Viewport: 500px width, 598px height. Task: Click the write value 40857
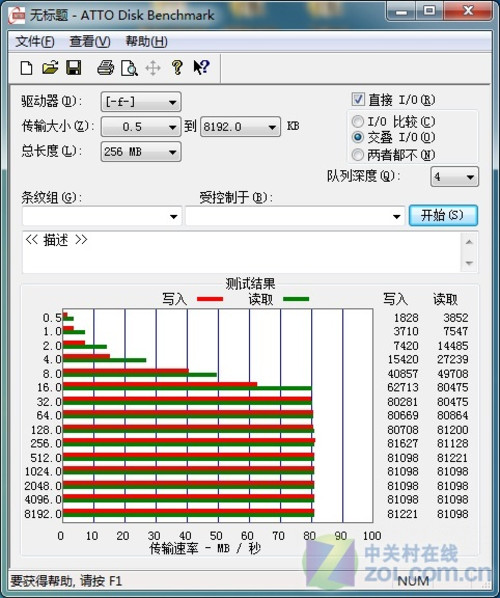point(403,373)
